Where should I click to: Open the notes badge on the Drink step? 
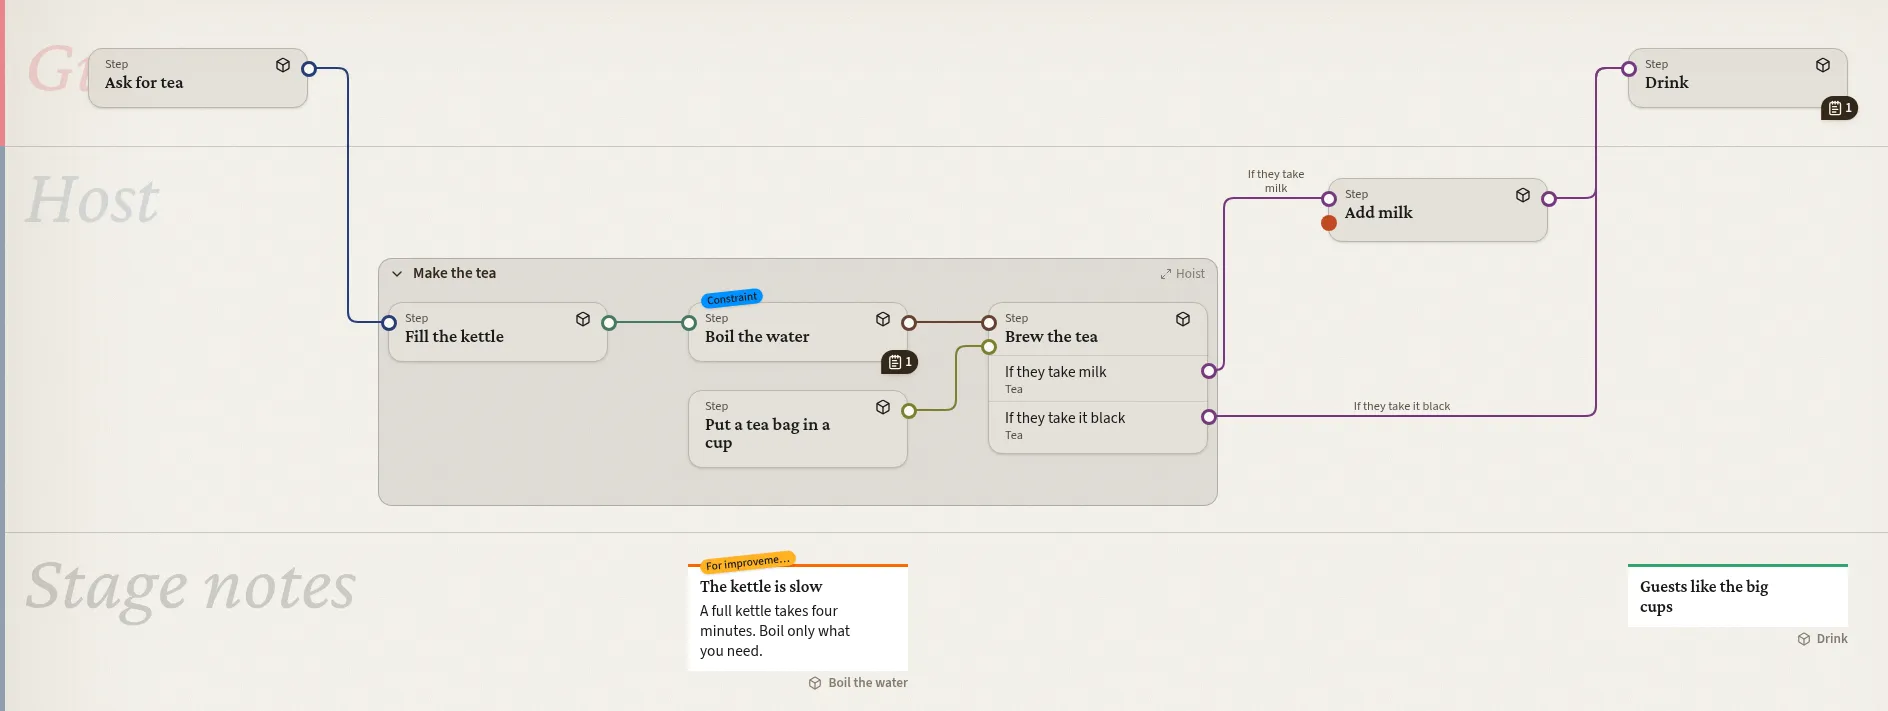pos(1840,108)
